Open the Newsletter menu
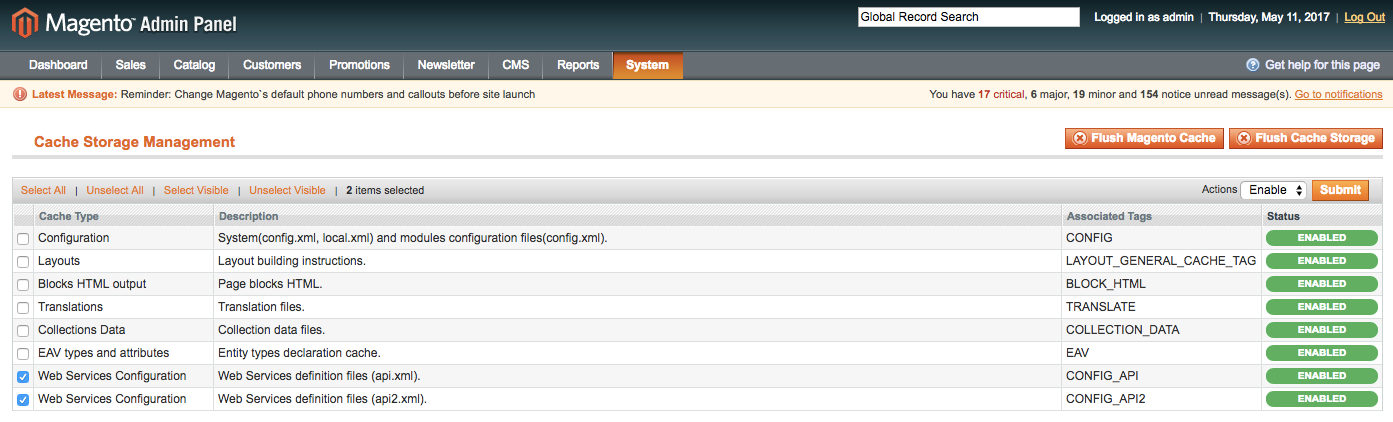 pyautogui.click(x=446, y=65)
